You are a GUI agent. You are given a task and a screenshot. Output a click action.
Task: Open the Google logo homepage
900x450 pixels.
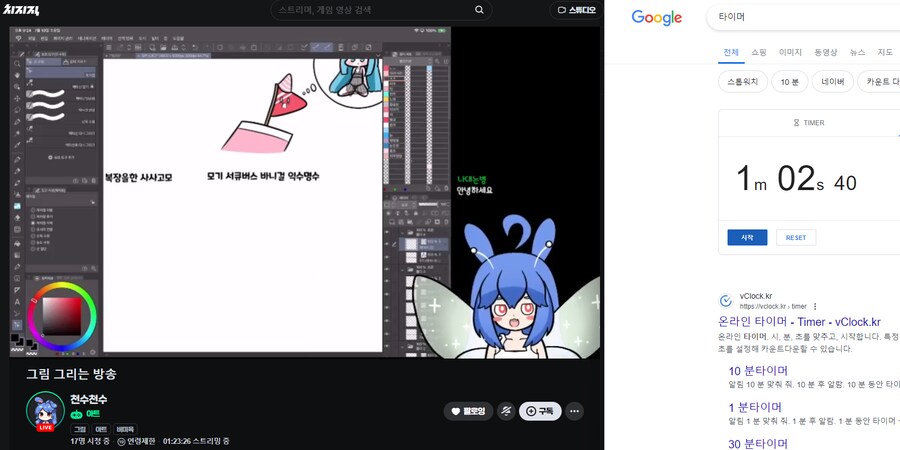[657, 17]
